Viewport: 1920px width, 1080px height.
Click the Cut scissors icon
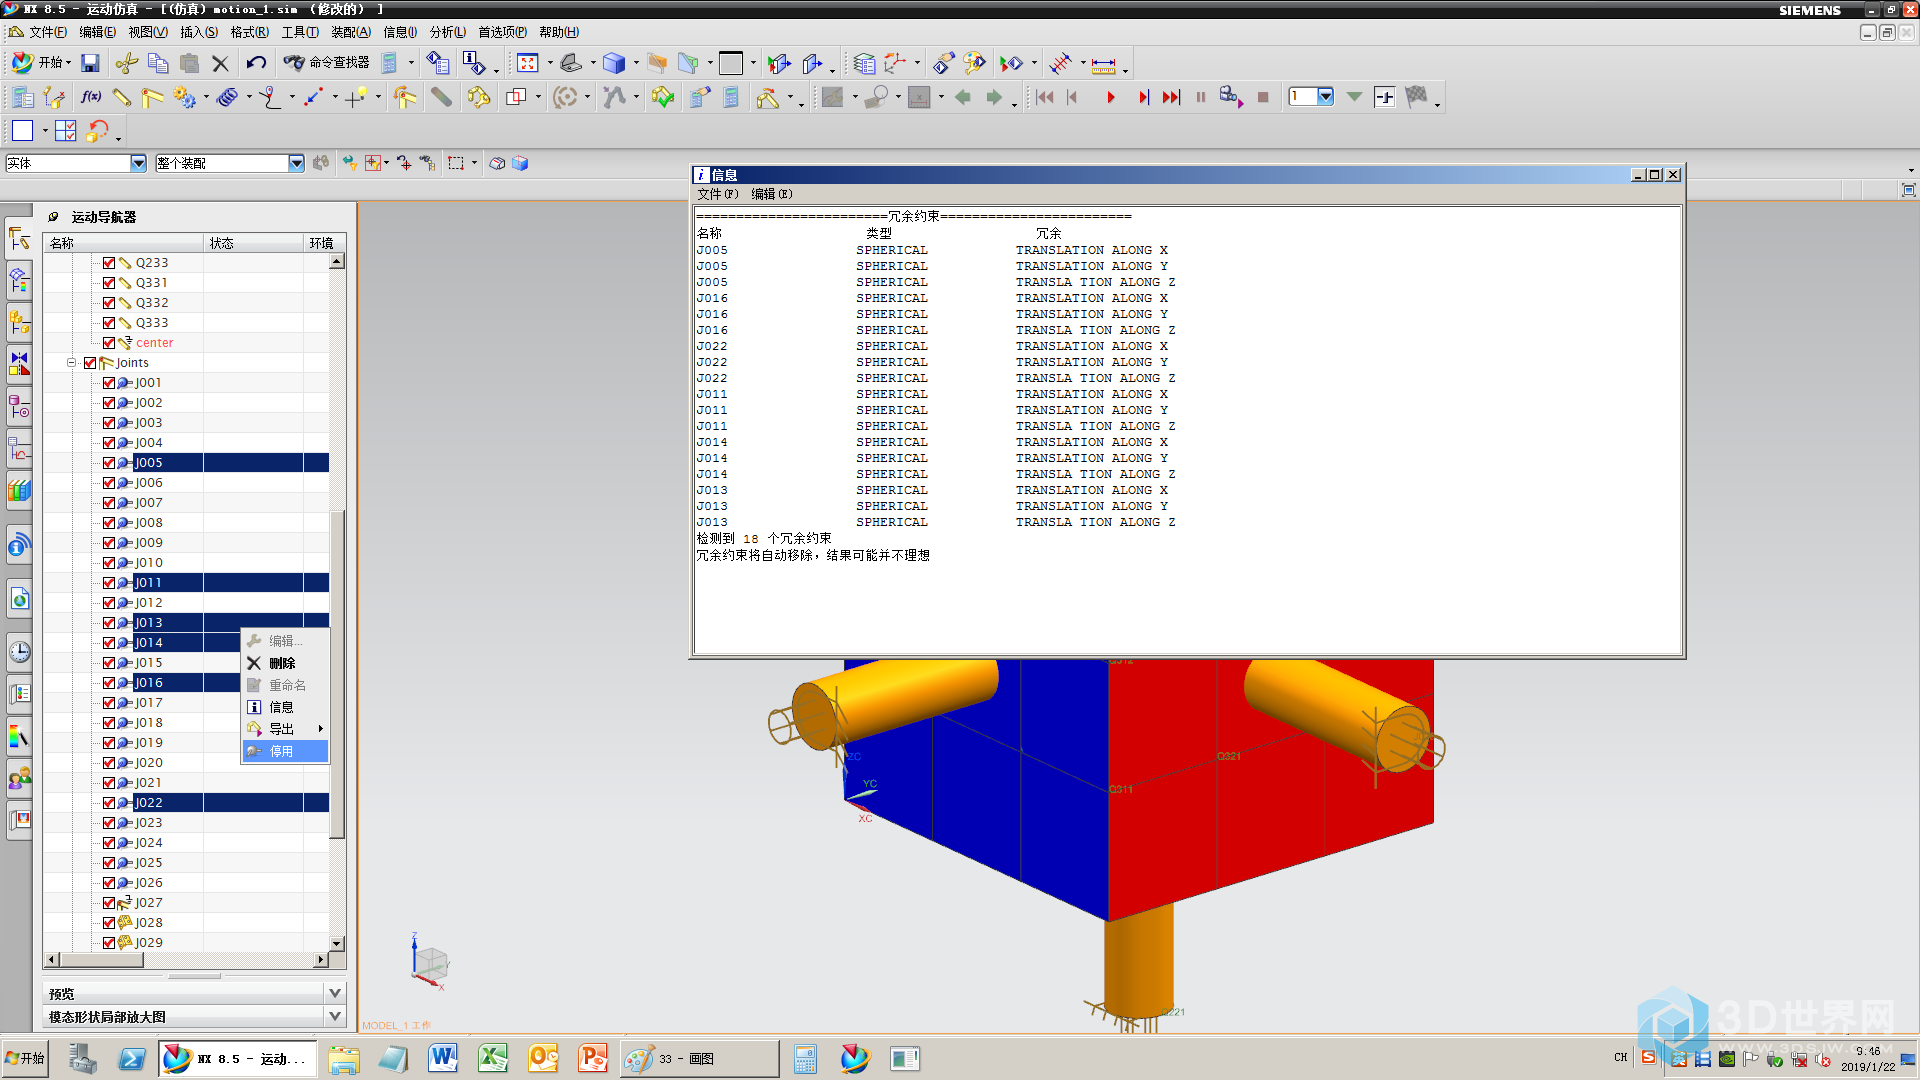click(x=126, y=64)
